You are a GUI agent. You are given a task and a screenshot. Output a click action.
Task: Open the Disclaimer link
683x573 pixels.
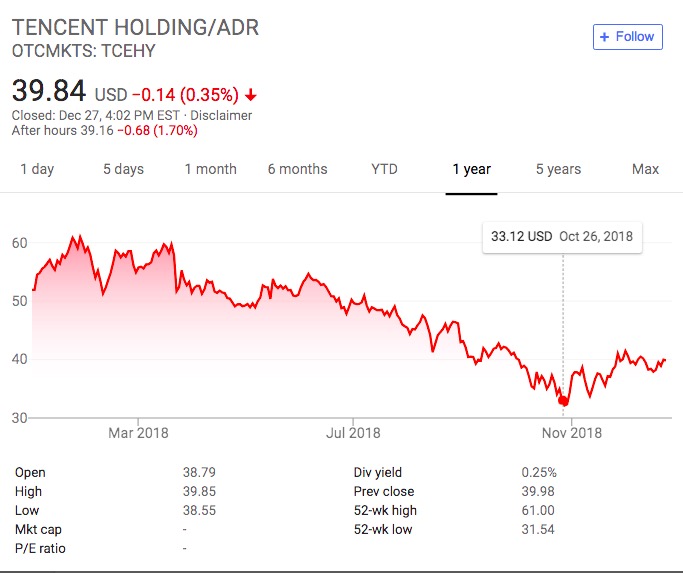pyautogui.click(x=221, y=115)
